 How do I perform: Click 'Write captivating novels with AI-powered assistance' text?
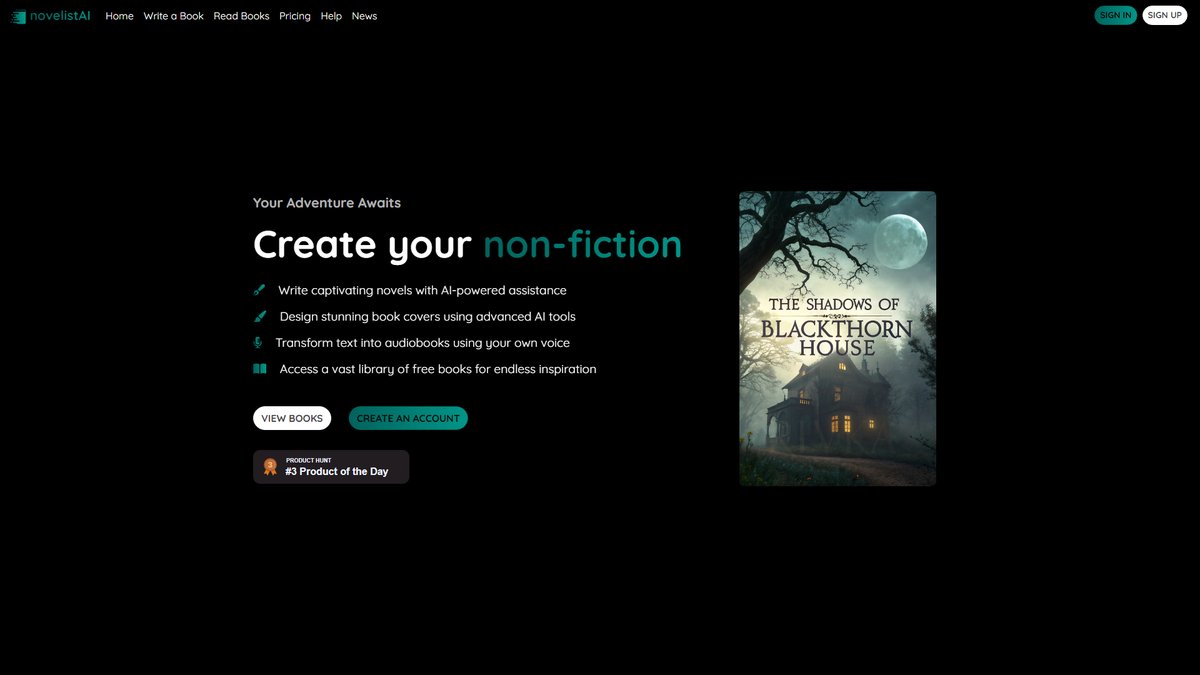(x=422, y=290)
